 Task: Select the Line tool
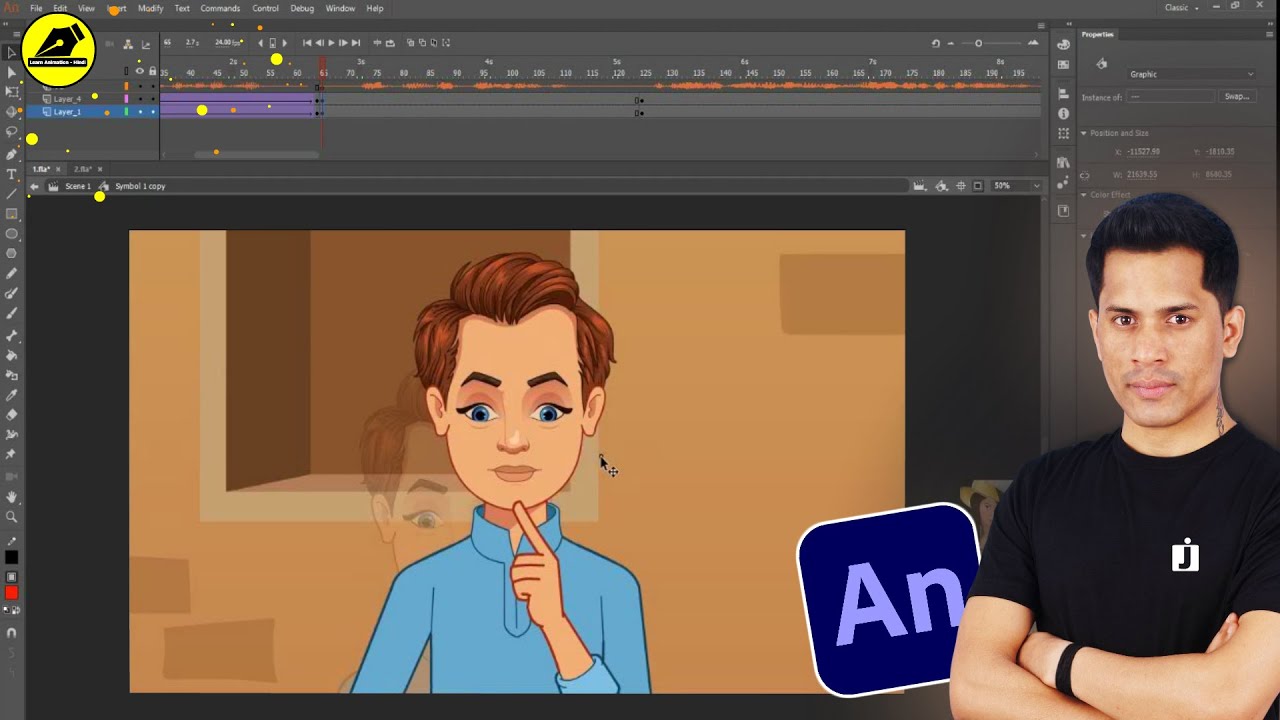pyautogui.click(x=11, y=194)
